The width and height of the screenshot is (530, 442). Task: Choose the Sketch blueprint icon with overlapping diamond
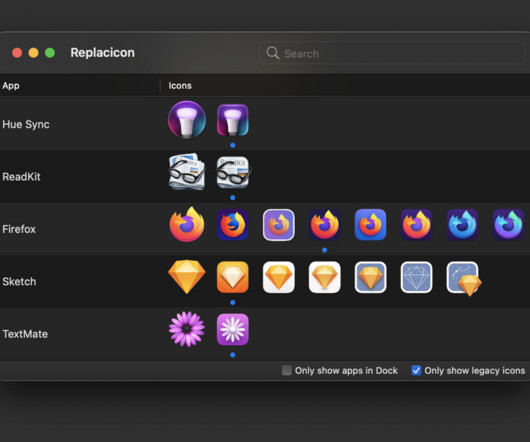464,278
